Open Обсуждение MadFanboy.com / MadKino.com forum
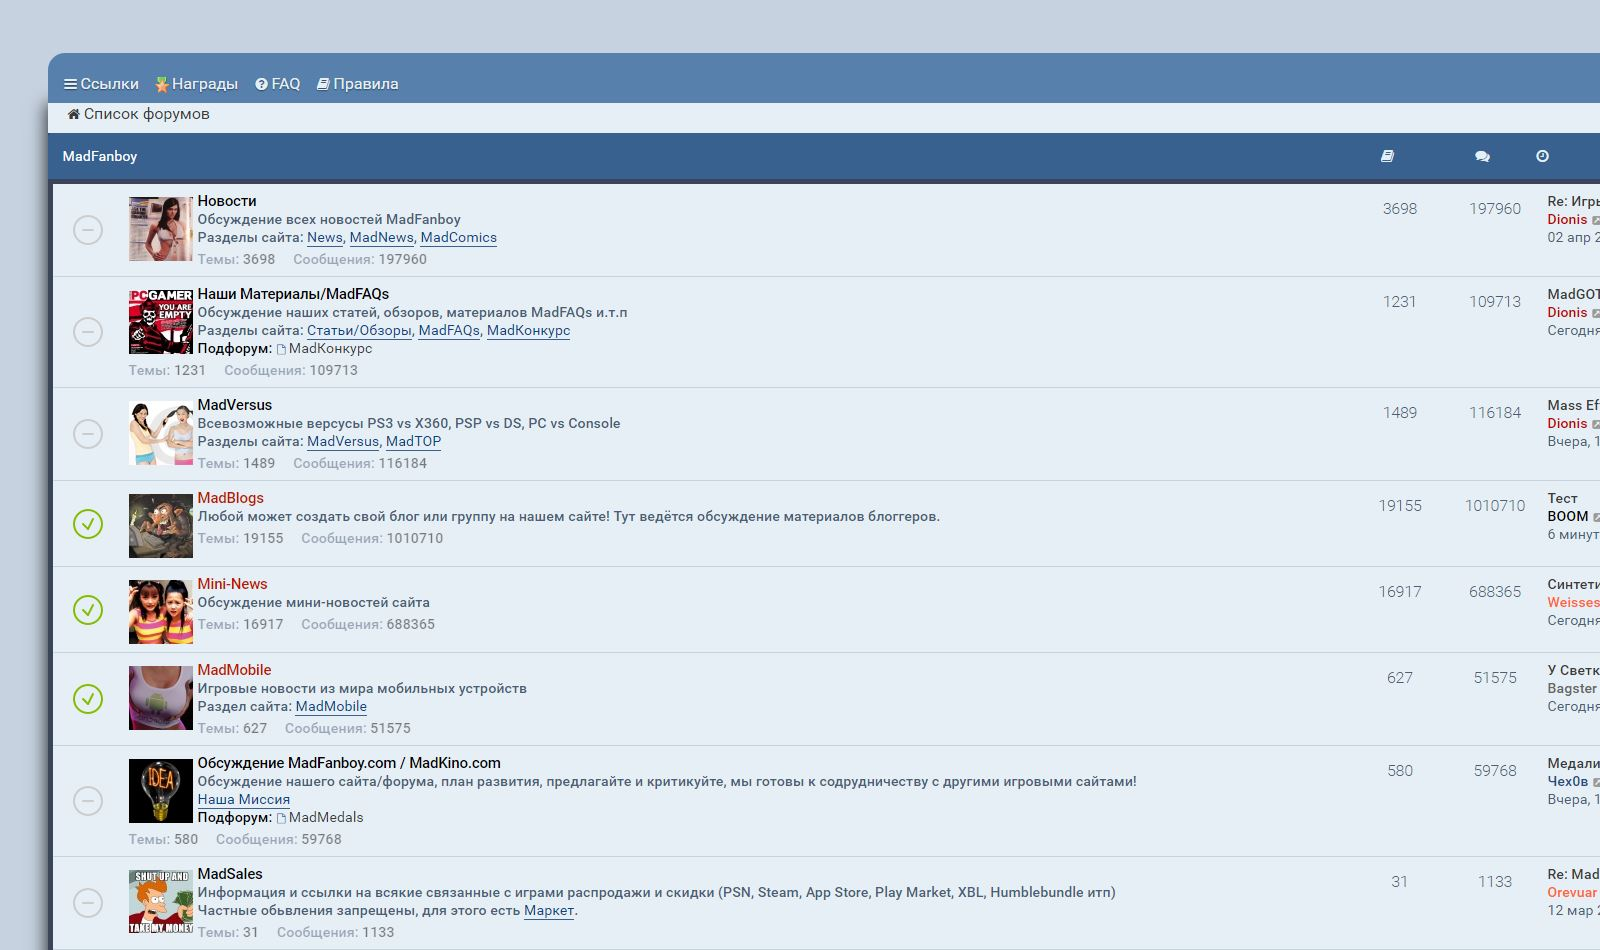The height and width of the screenshot is (950, 1600). [349, 763]
